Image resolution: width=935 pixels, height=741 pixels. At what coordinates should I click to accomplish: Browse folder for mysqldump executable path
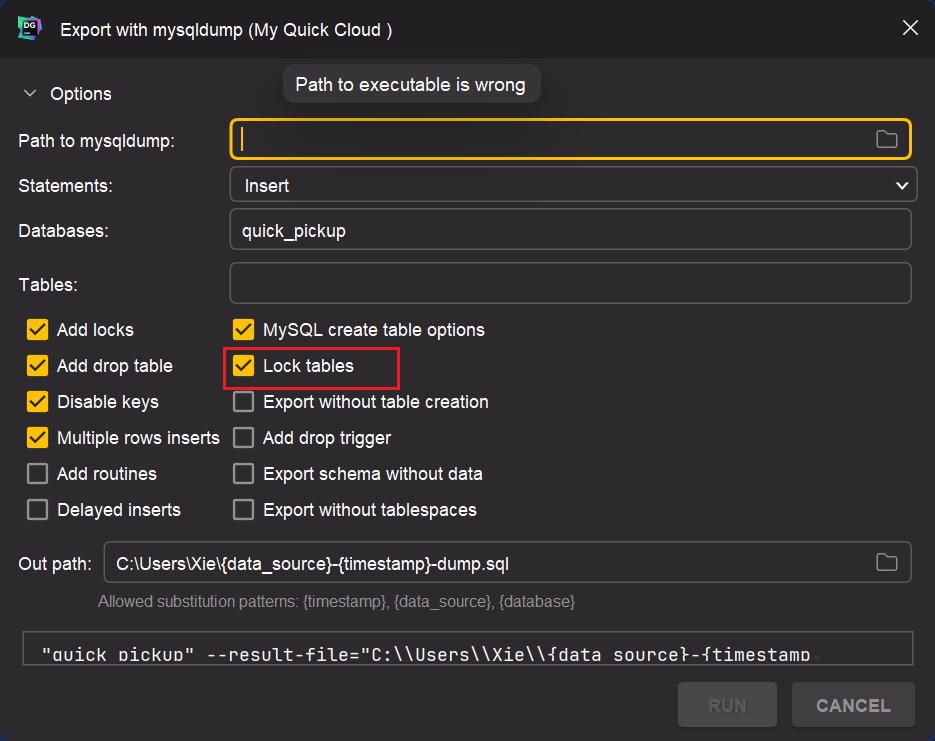(887, 139)
